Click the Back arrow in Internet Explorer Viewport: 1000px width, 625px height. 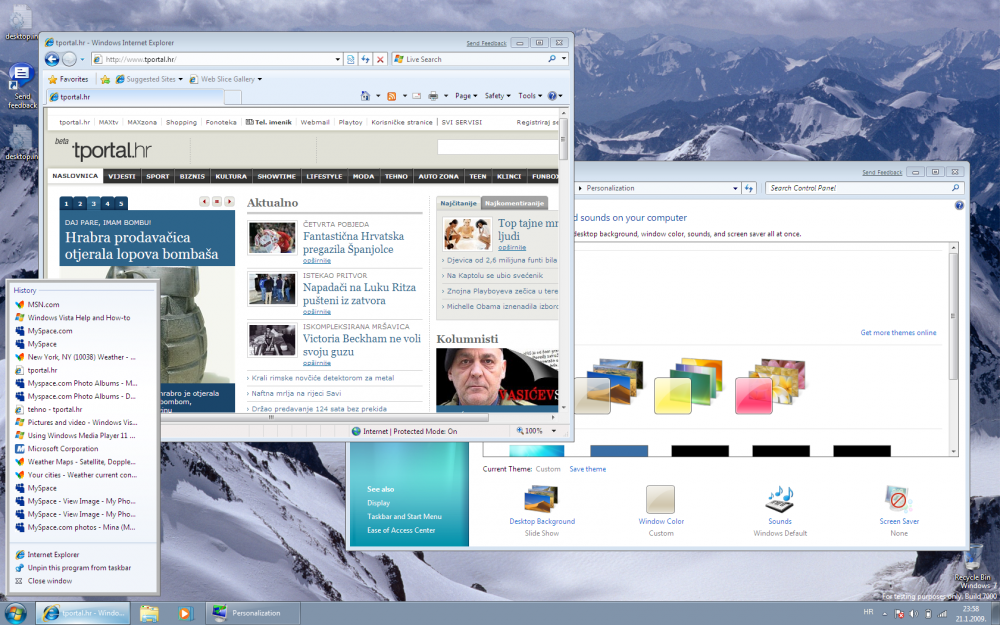[x=52, y=59]
